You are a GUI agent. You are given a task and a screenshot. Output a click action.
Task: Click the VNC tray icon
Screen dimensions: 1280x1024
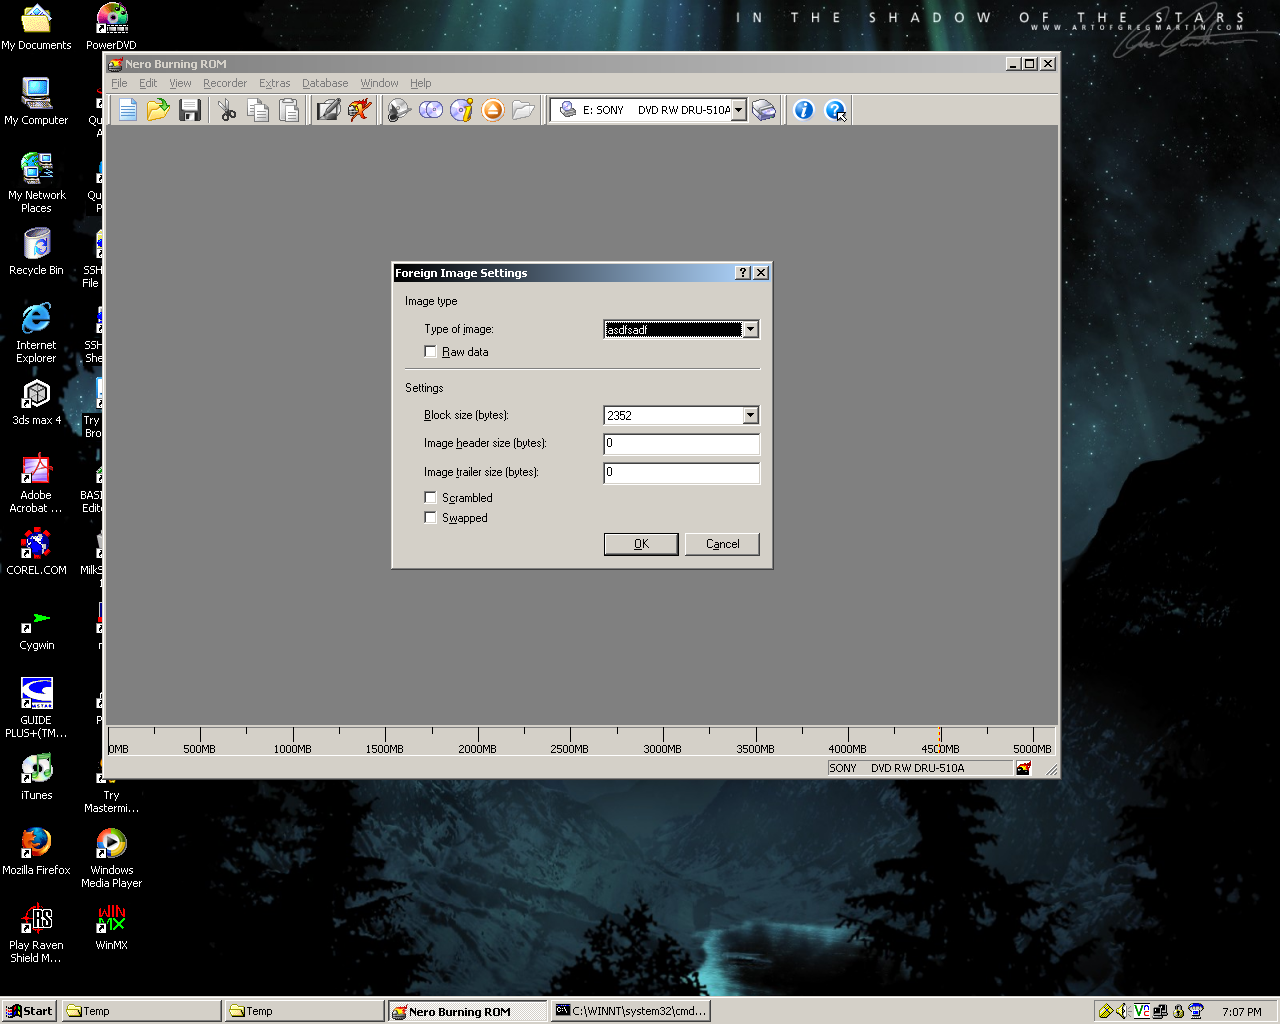tap(1142, 1011)
